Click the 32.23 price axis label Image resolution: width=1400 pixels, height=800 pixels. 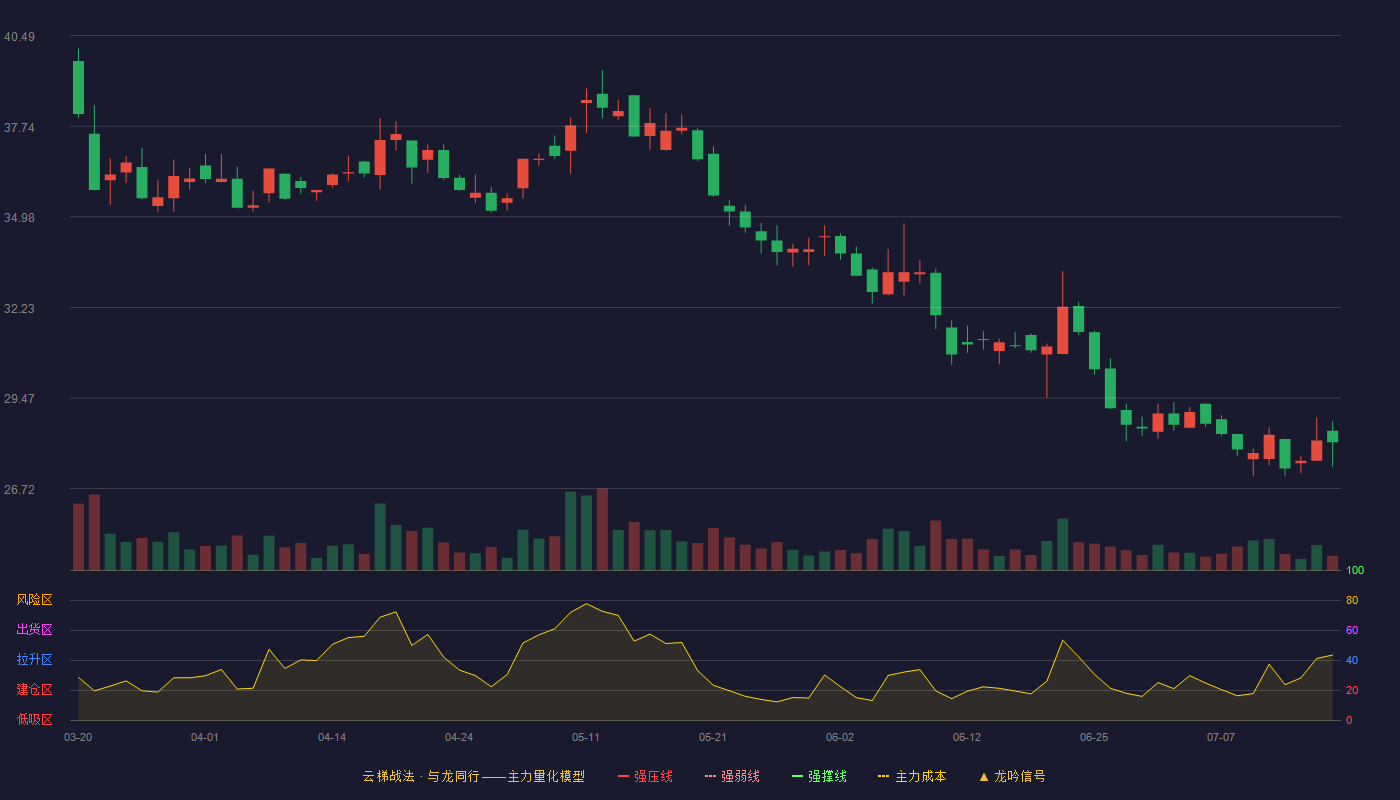(19, 309)
